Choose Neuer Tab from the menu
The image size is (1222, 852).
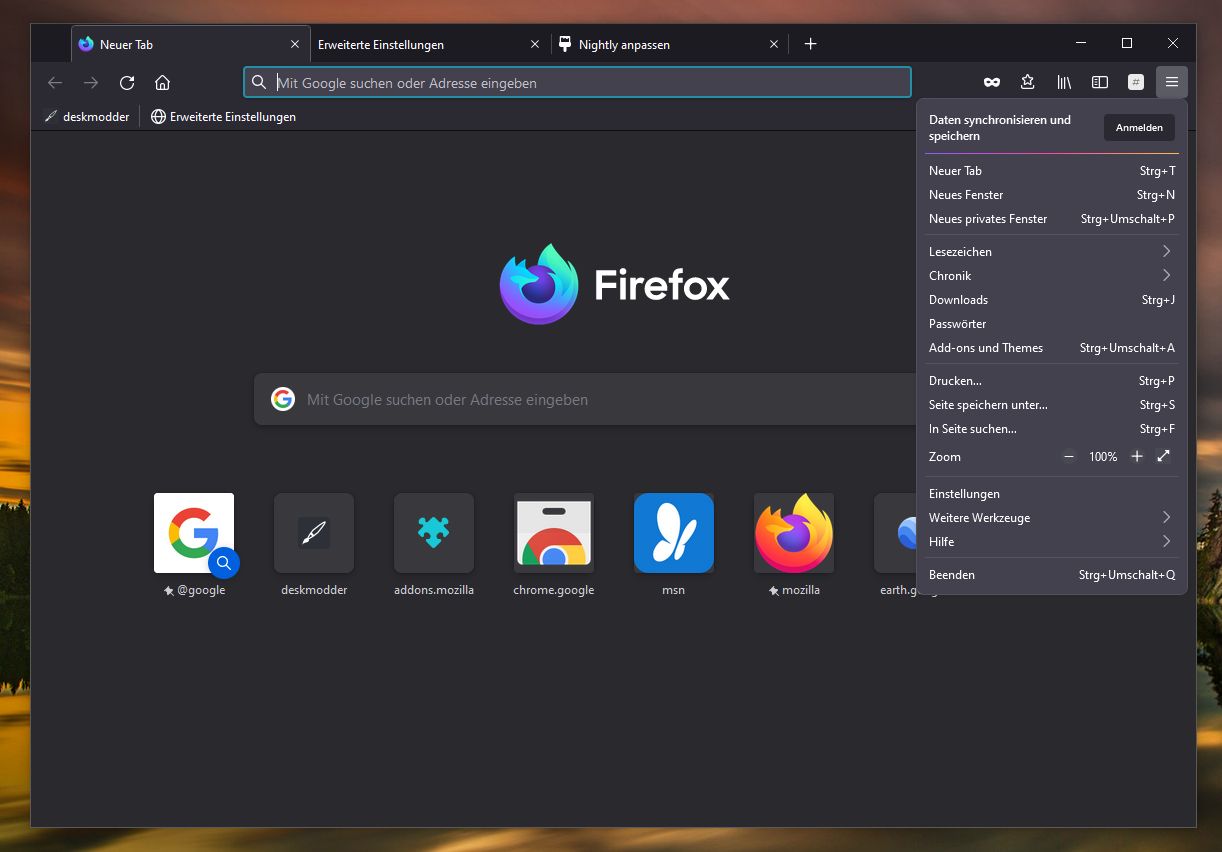(1051, 171)
